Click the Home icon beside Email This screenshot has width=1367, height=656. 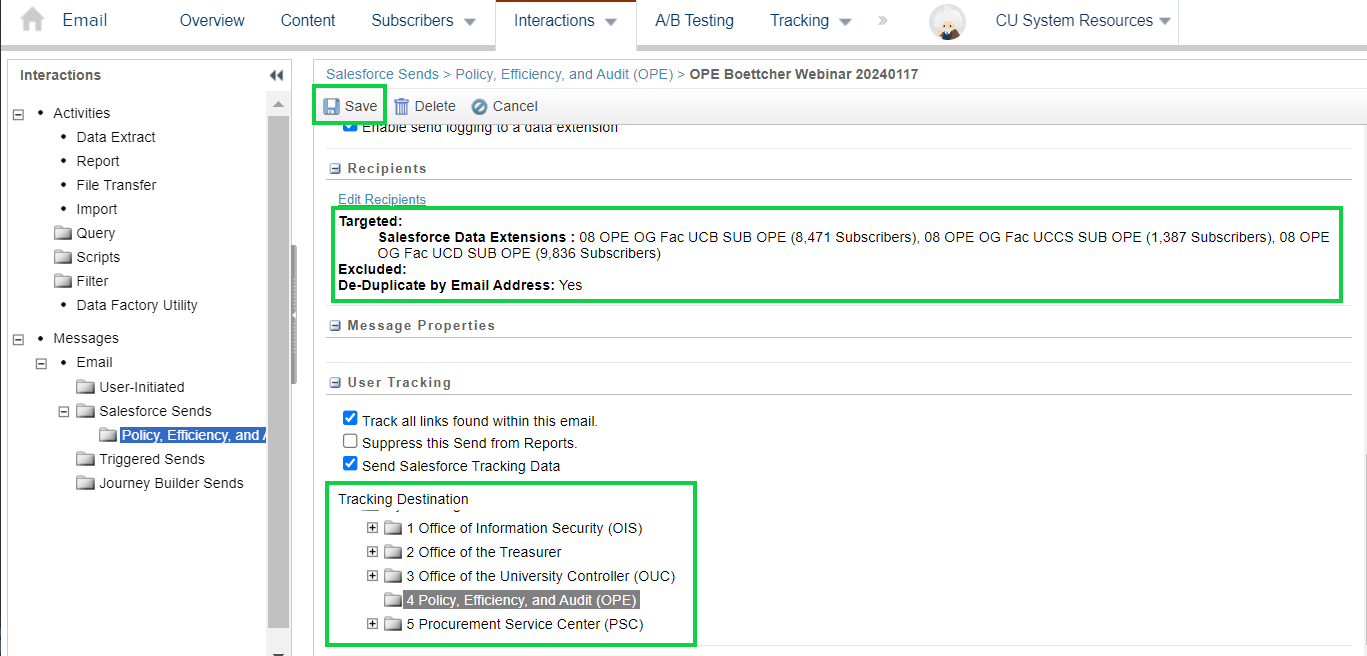pyautogui.click(x=32, y=20)
